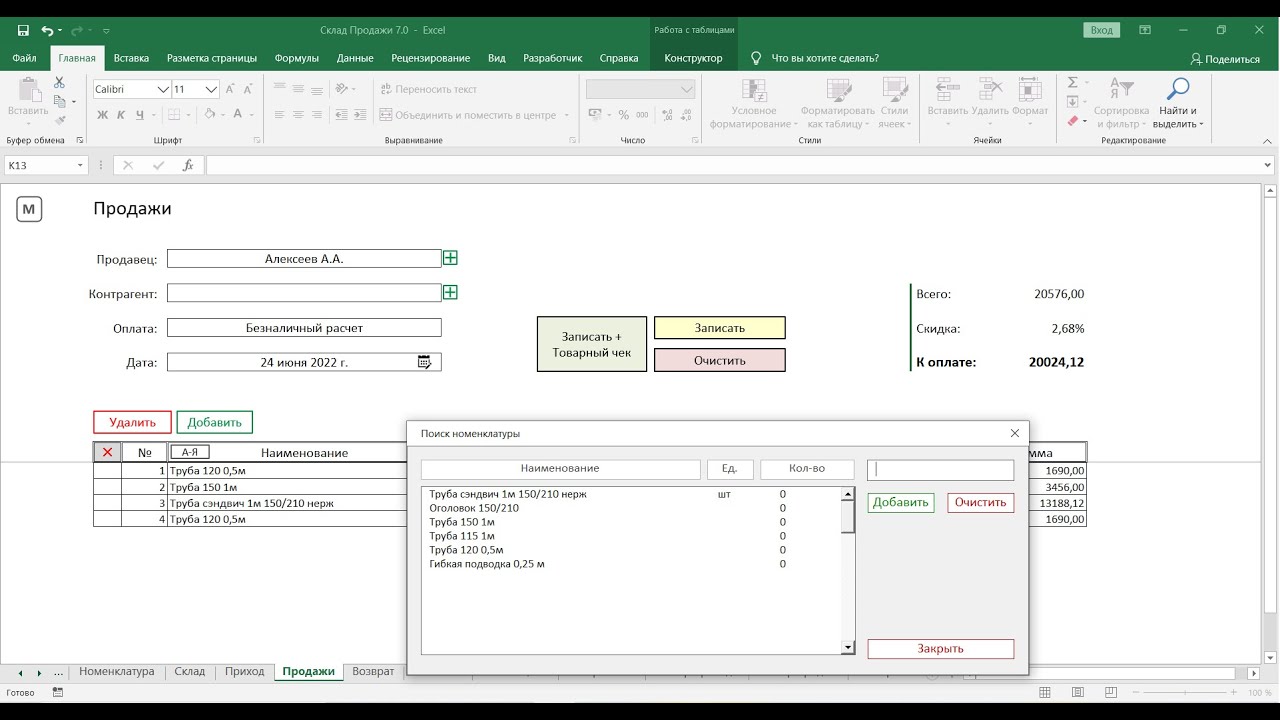This screenshot has width=1280, height=720.
Task: Click the green Добавить button above table
Action: click(215, 422)
